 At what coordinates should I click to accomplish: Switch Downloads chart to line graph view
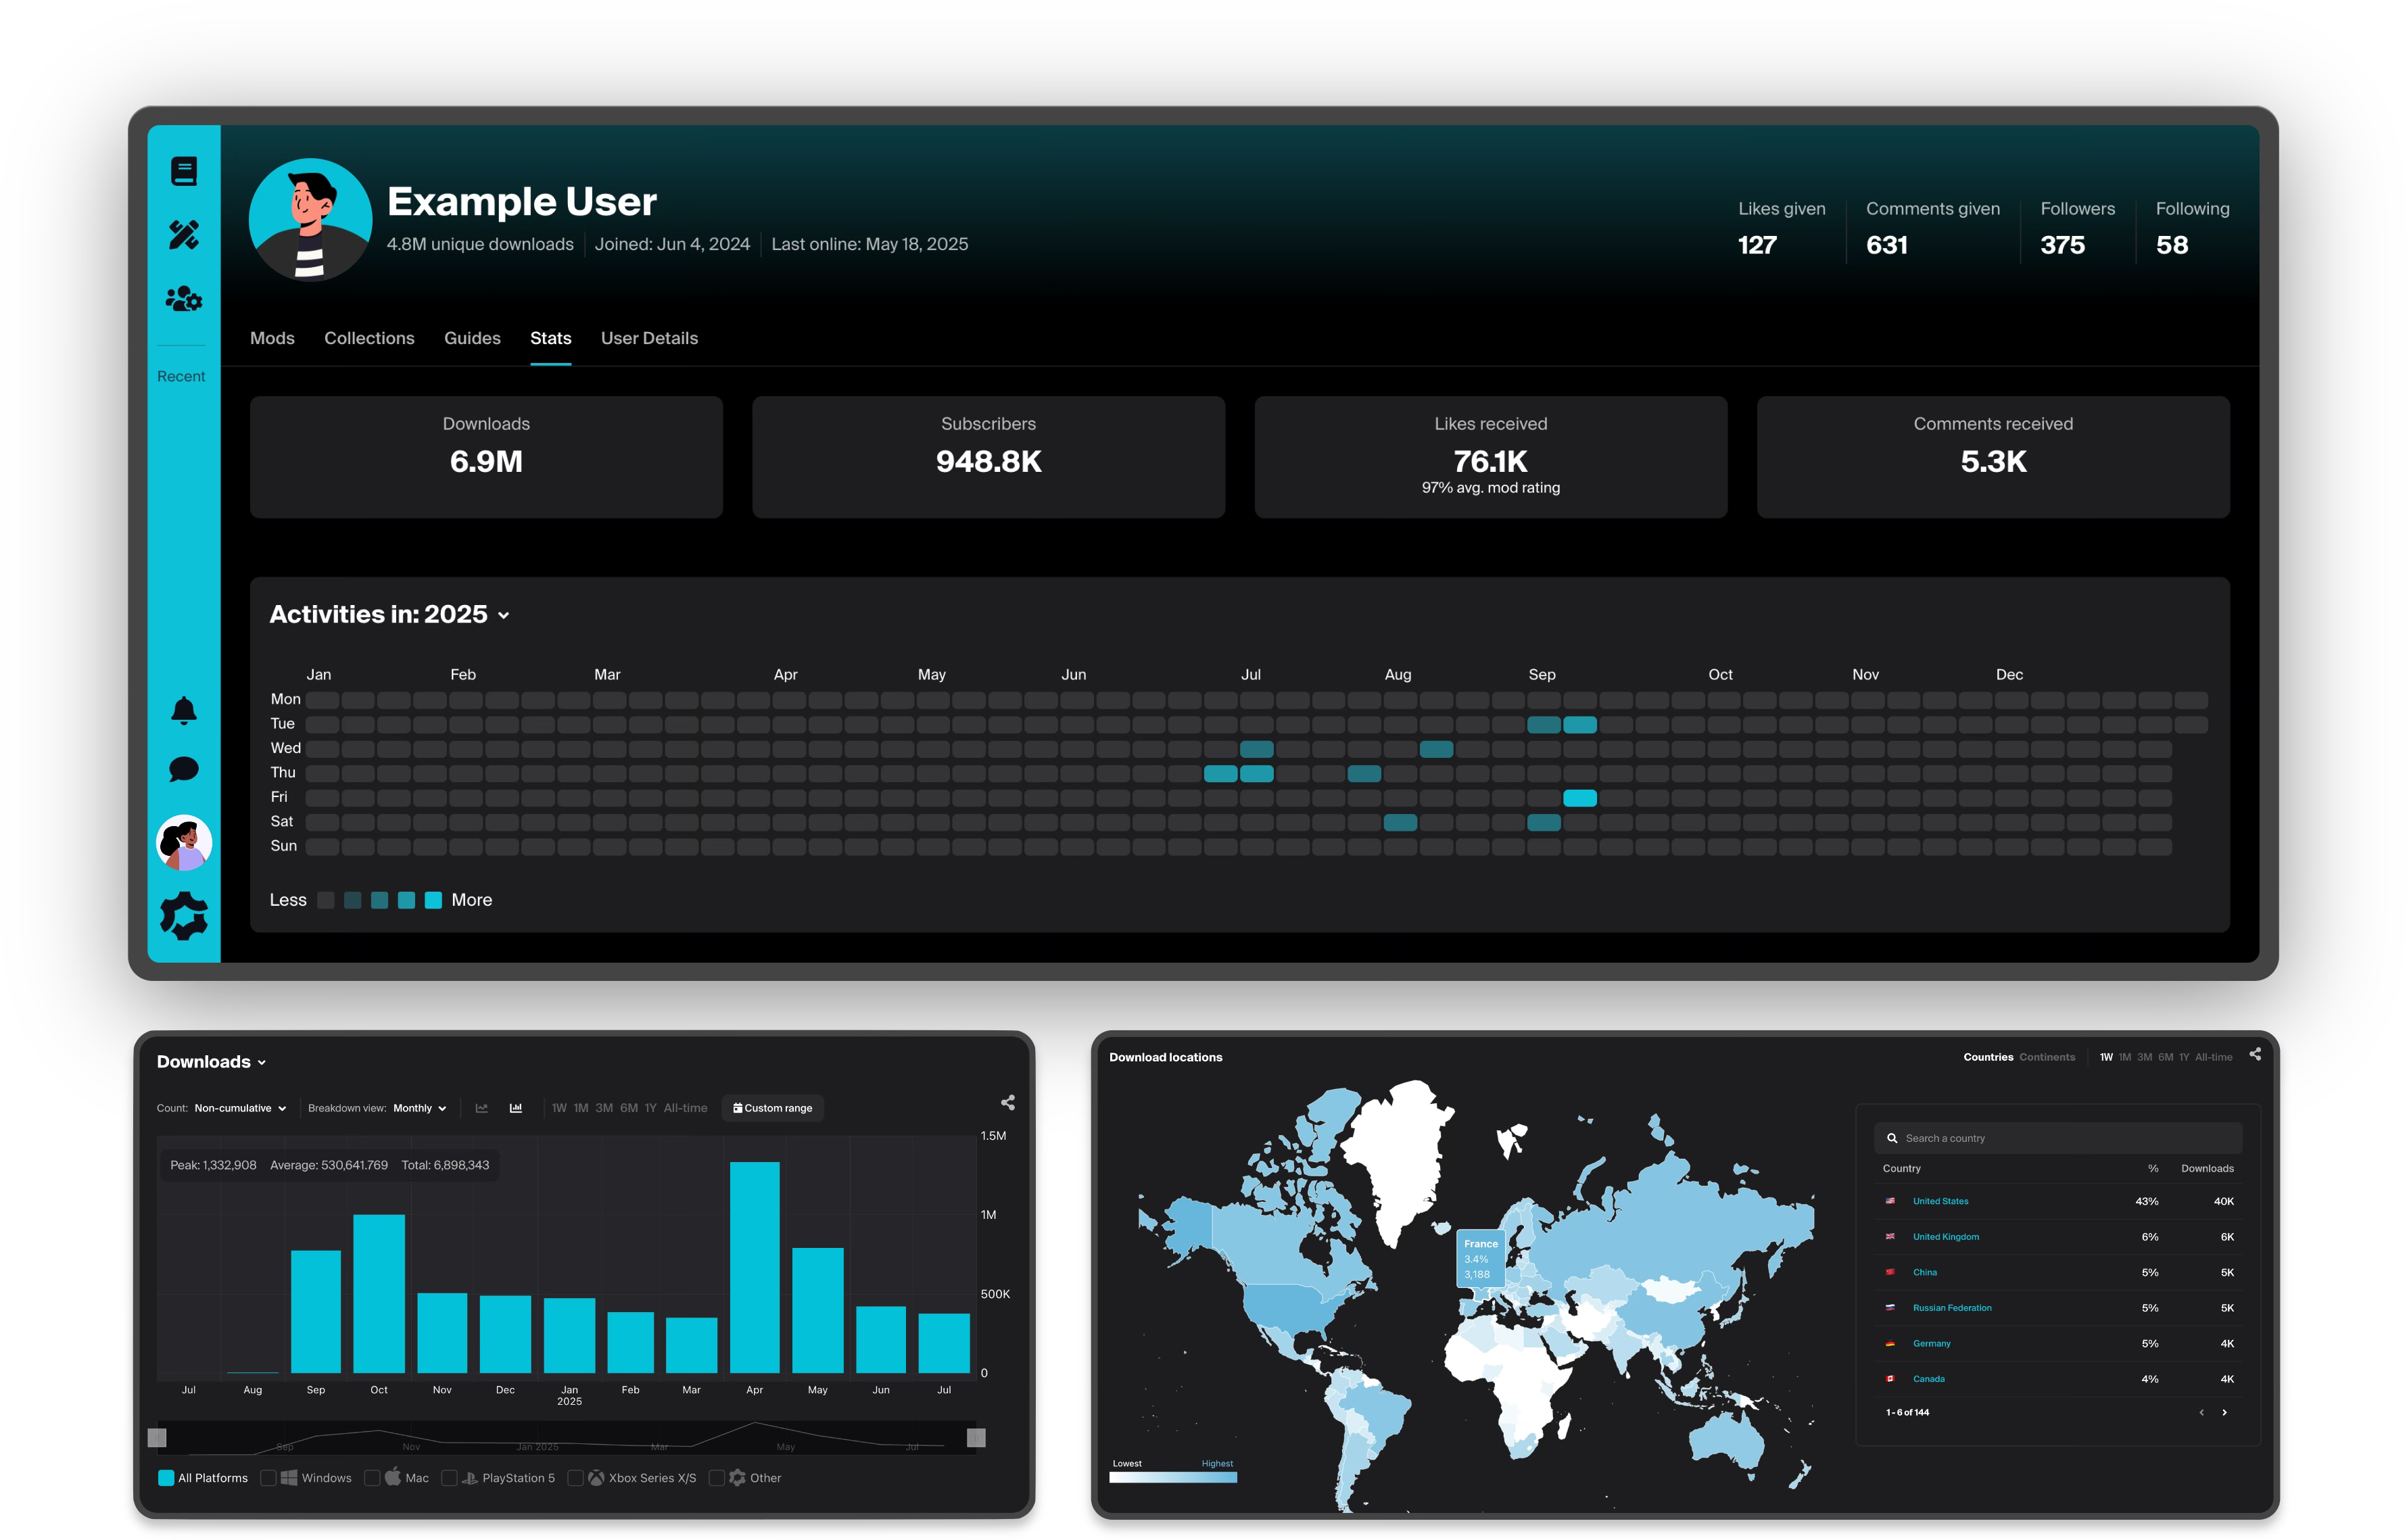(482, 1108)
